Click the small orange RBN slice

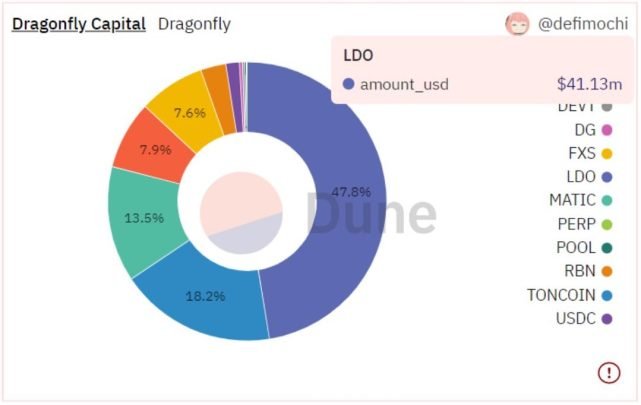click(220, 100)
